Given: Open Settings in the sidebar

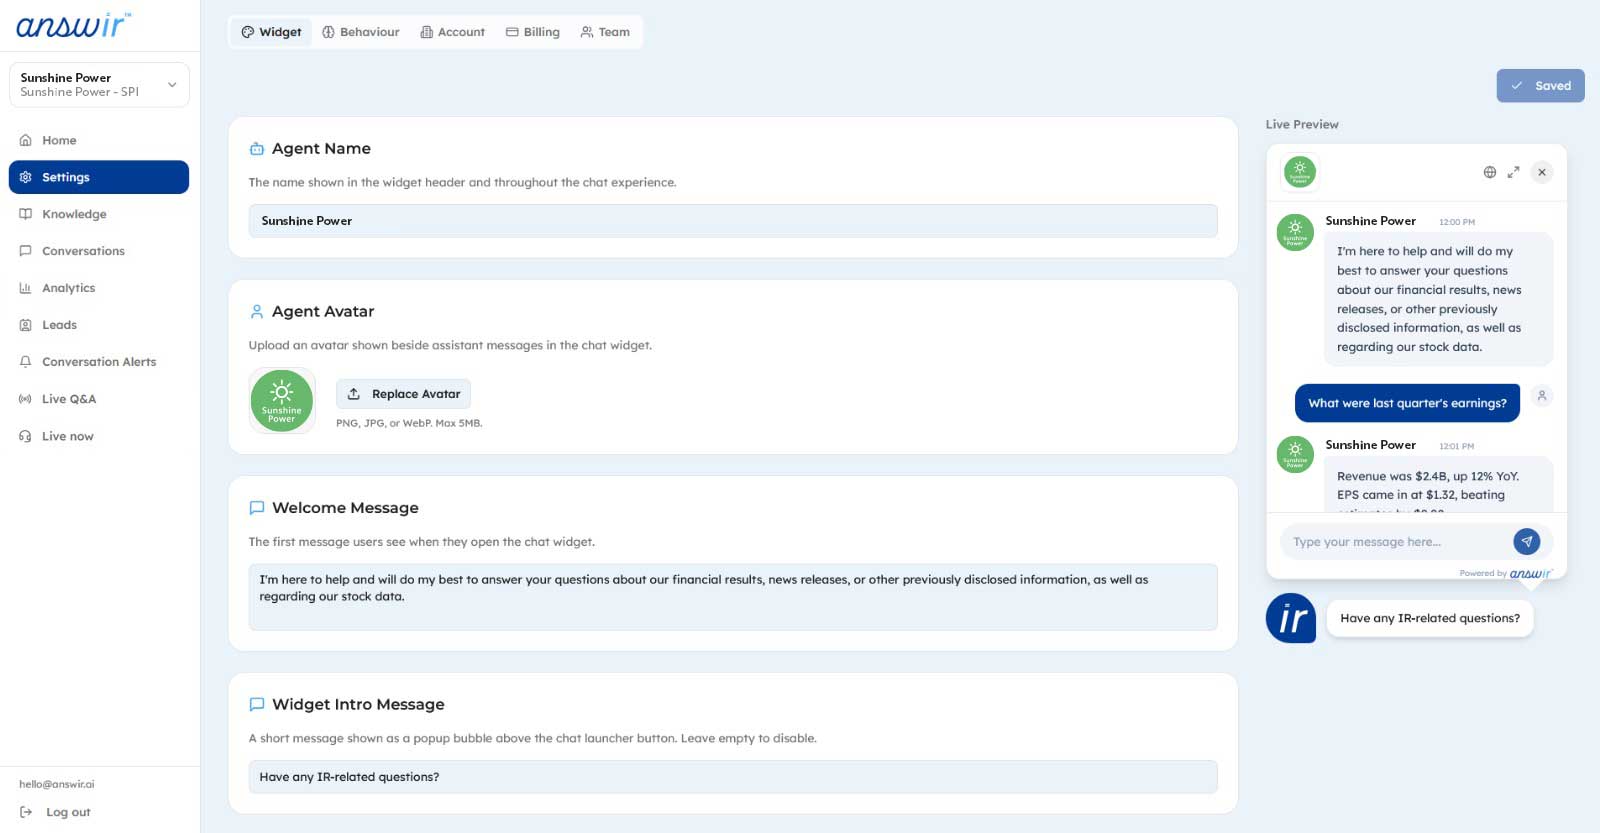Looking at the screenshot, I should click(x=99, y=177).
